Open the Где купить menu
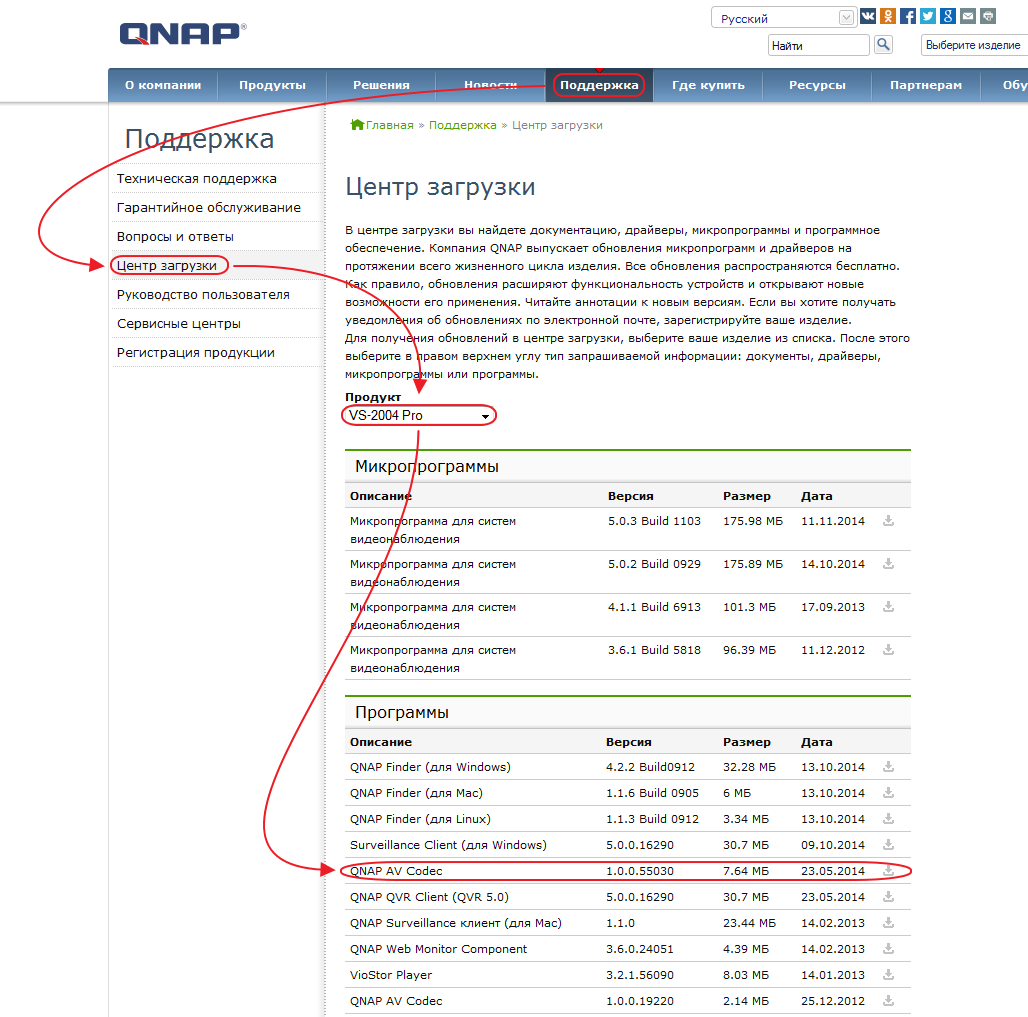The width and height of the screenshot is (1028, 1017). coord(708,85)
